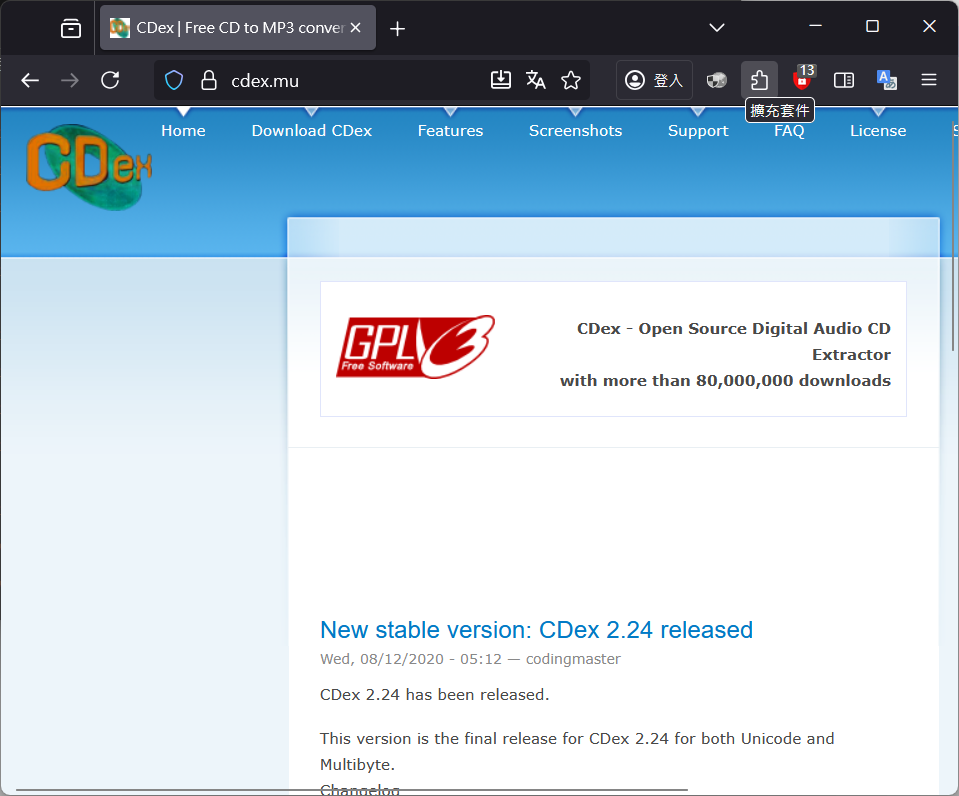Click the install web app icon
Image resolution: width=959 pixels, height=796 pixels.
point(501,80)
